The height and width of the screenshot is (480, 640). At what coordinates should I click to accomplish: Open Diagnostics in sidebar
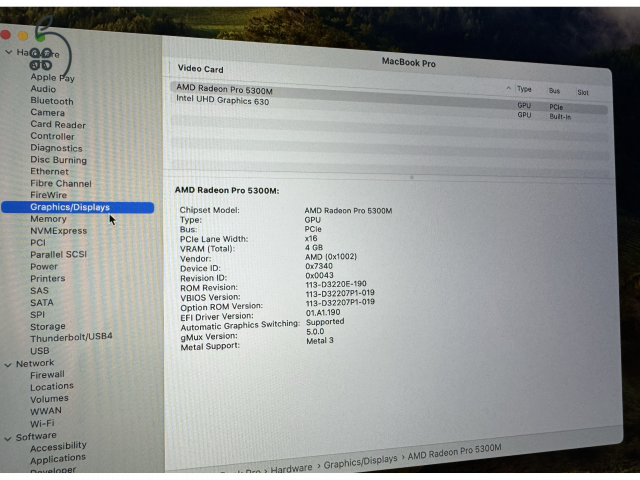(56, 148)
